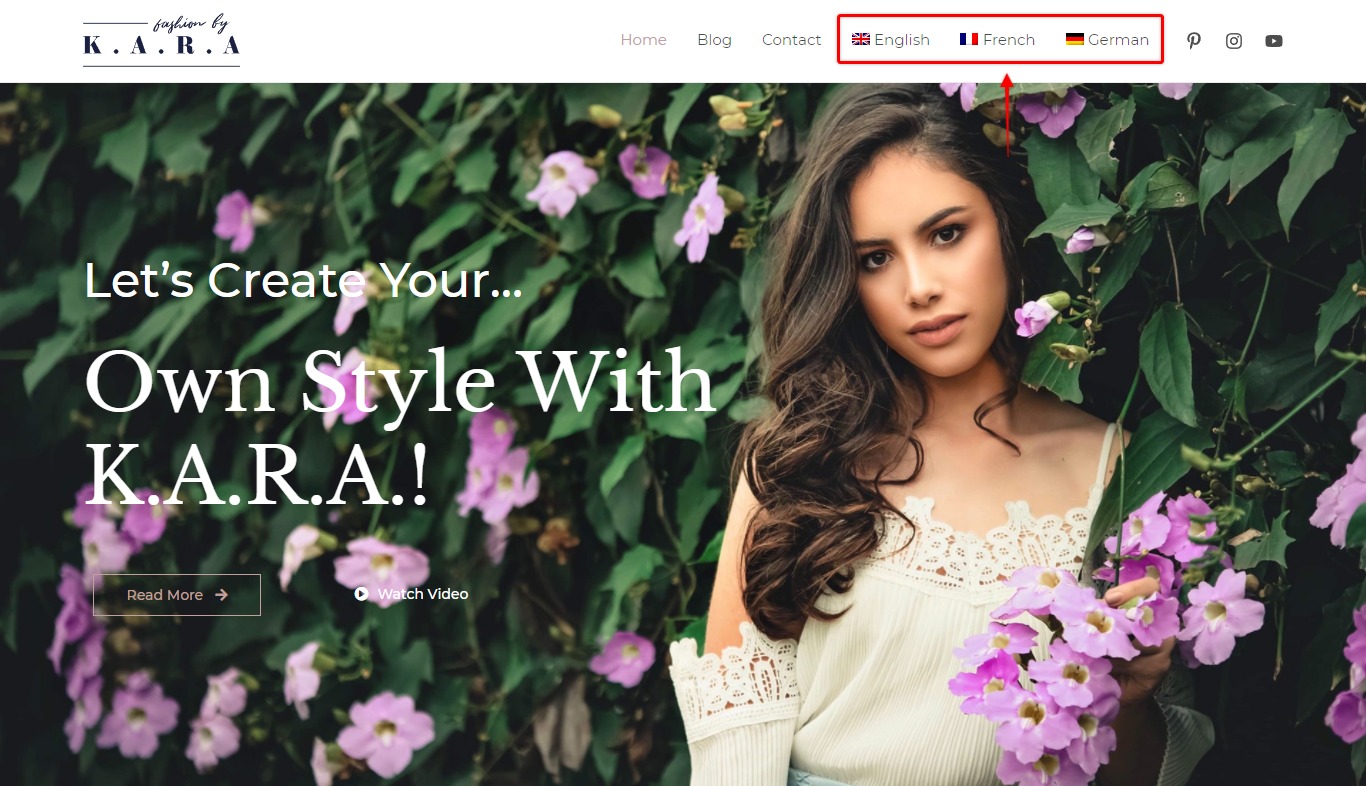1366x786 pixels.
Task: Click the Watch Video link
Action: click(x=411, y=594)
